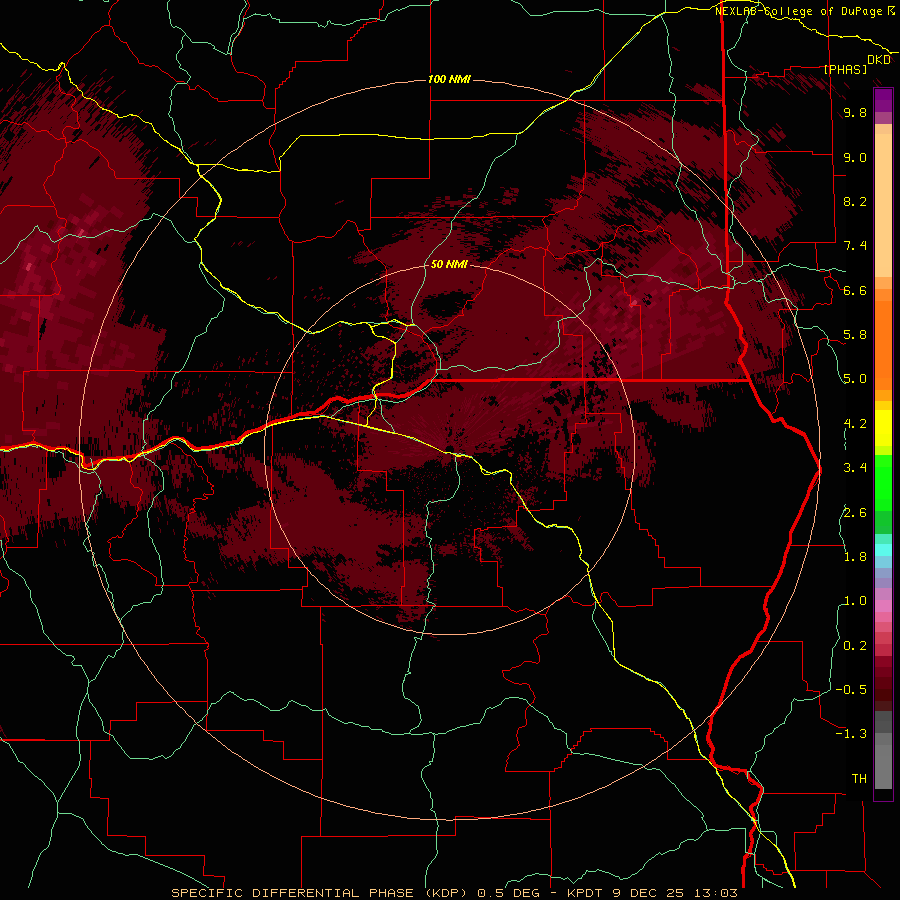This screenshot has width=900, height=900.
Task: Click the purple top segment of the color bar
Action: point(883,100)
